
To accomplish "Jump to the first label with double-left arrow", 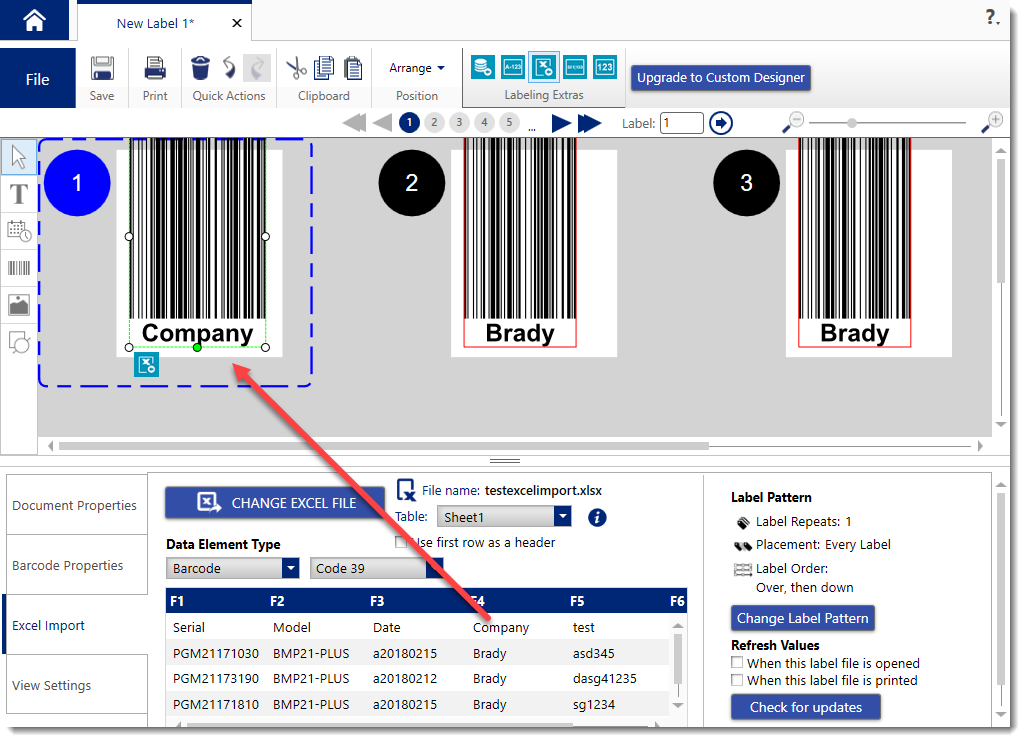I will [354, 123].
